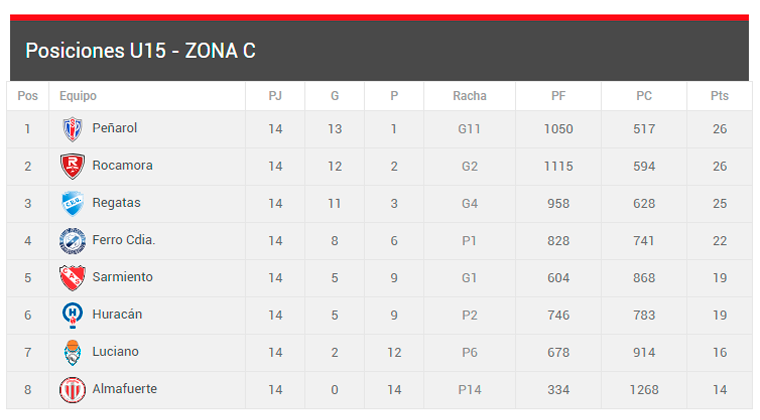This screenshot has width=760, height=420.
Task: Open the Almafuerte team link
Action: click(x=124, y=389)
